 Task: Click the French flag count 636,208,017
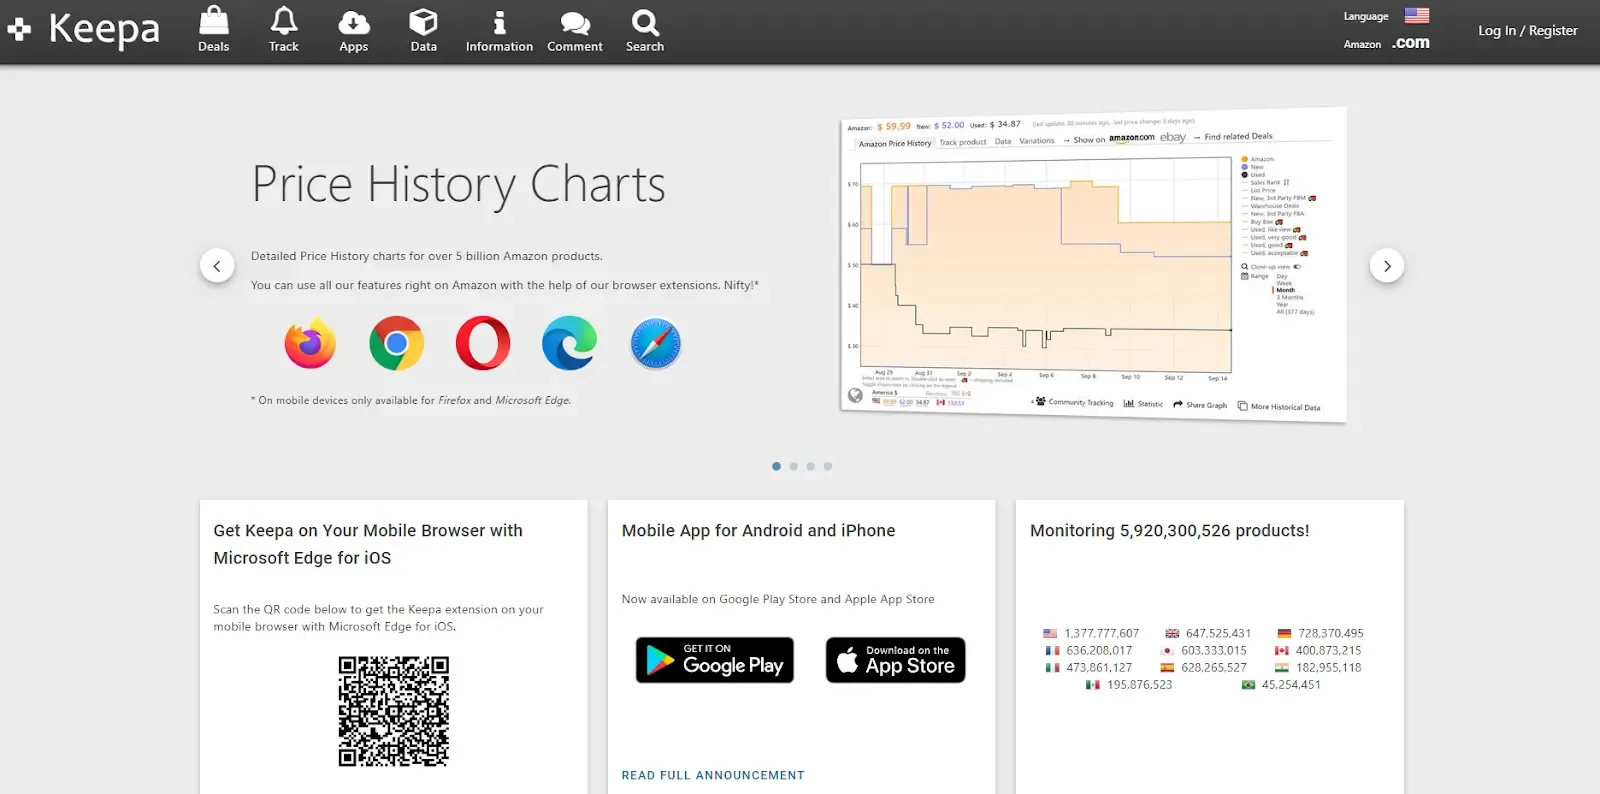pos(1089,650)
